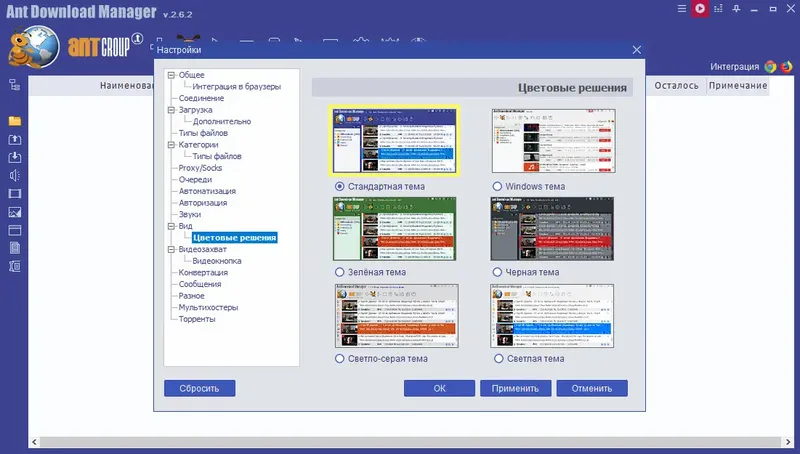
Task: Select the archives icon in sidebar
Action: (x=15, y=266)
